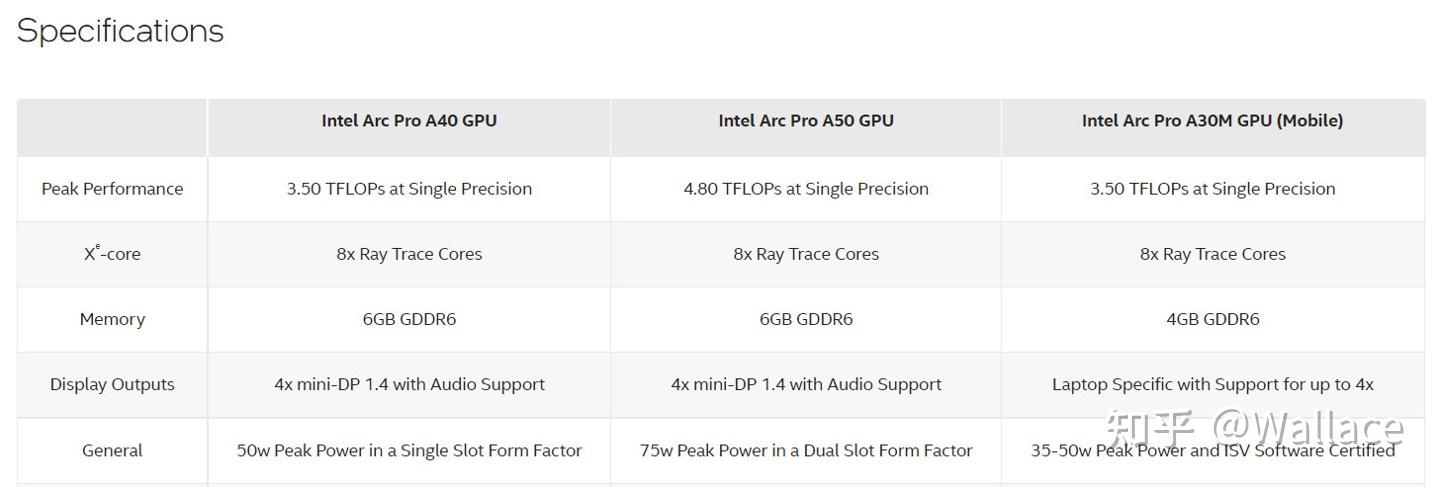This screenshot has height=487, width=1440.
Task: Select the A40 GPU's 3.50 TFLOPs cell
Action: point(409,189)
